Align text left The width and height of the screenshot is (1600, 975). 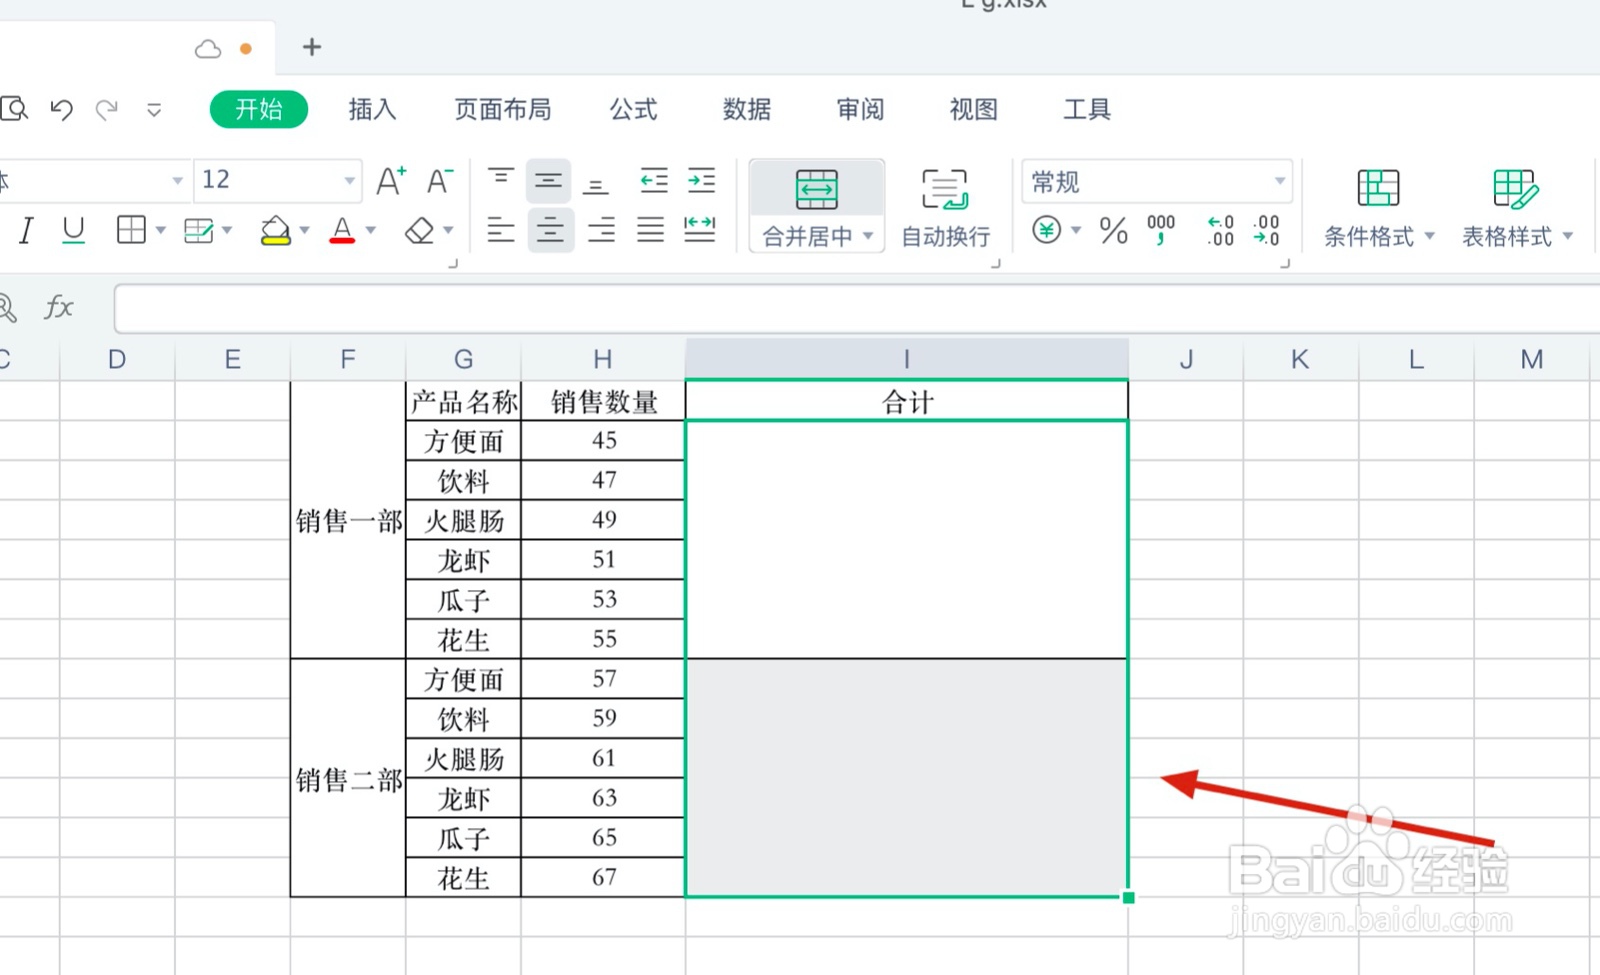[x=500, y=231]
